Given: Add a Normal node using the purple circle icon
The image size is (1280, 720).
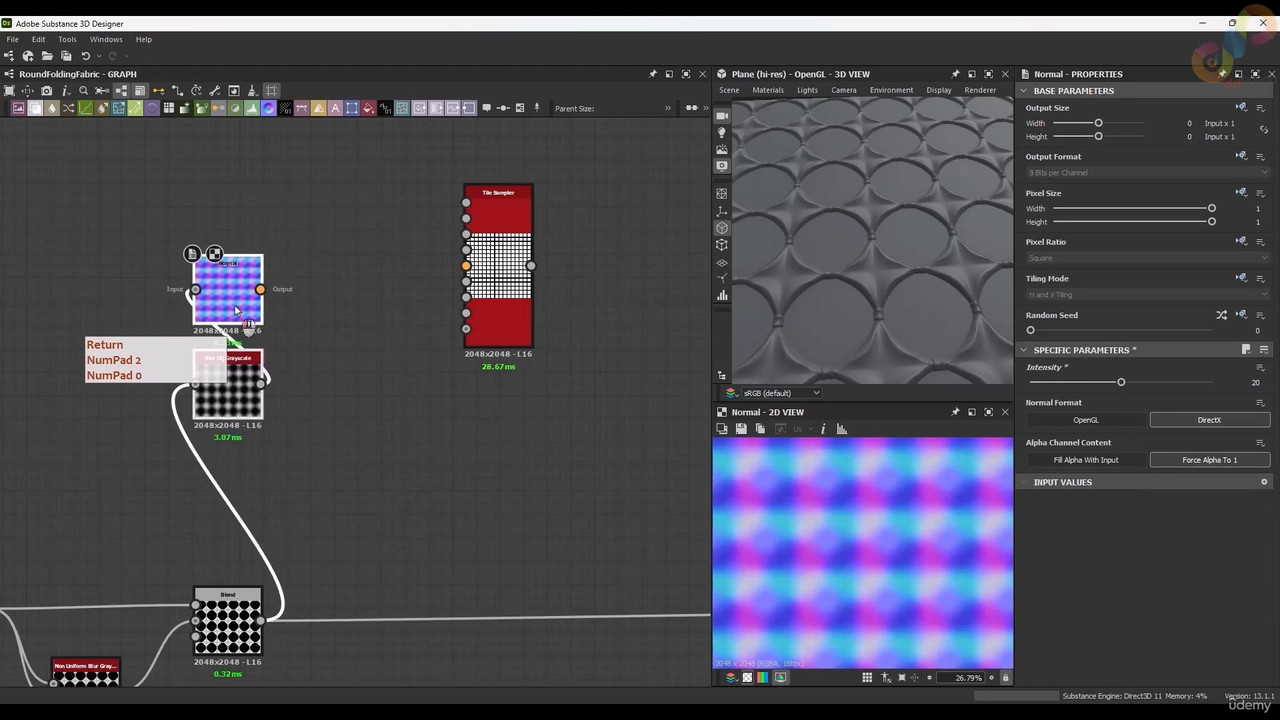Looking at the screenshot, I should 268,108.
